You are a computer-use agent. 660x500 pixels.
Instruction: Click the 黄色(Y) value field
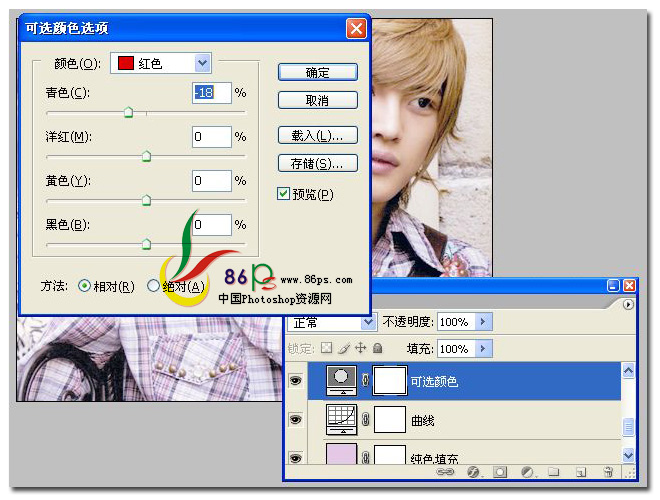[212, 181]
